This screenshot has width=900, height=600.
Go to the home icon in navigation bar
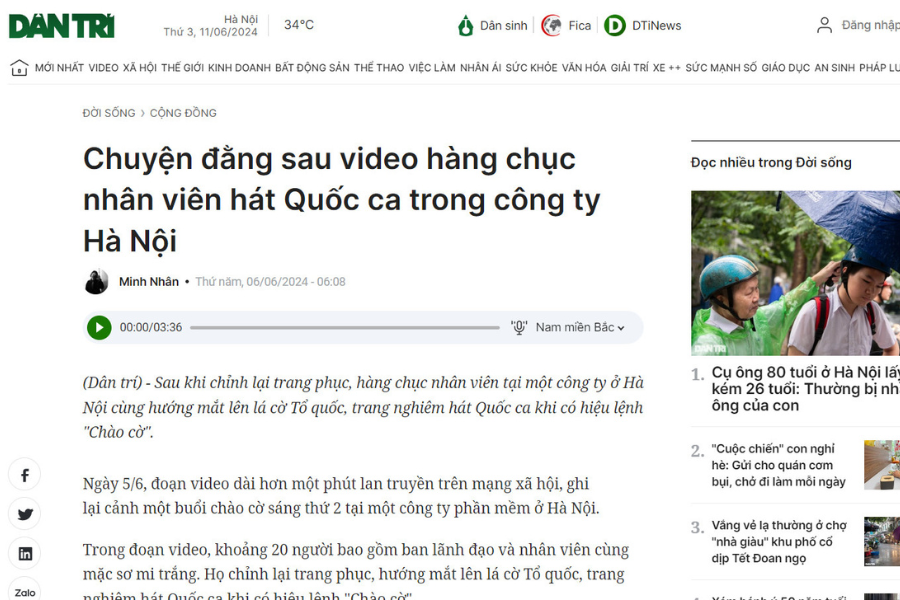point(19,68)
